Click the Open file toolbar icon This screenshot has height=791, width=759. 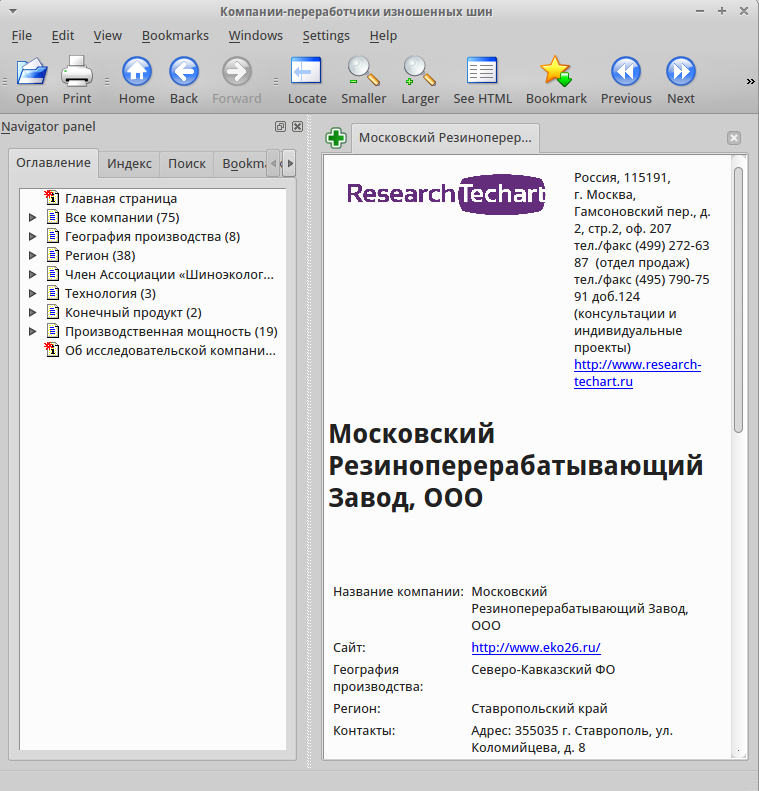(x=32, y=80)
